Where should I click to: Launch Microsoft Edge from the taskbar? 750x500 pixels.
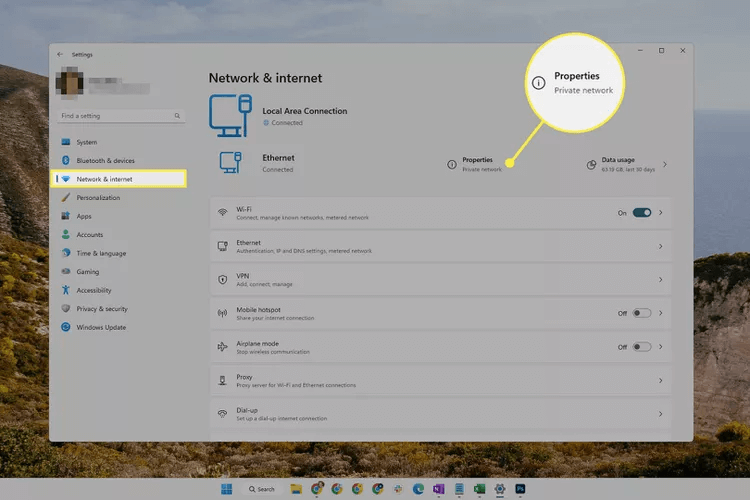[419, 489]
